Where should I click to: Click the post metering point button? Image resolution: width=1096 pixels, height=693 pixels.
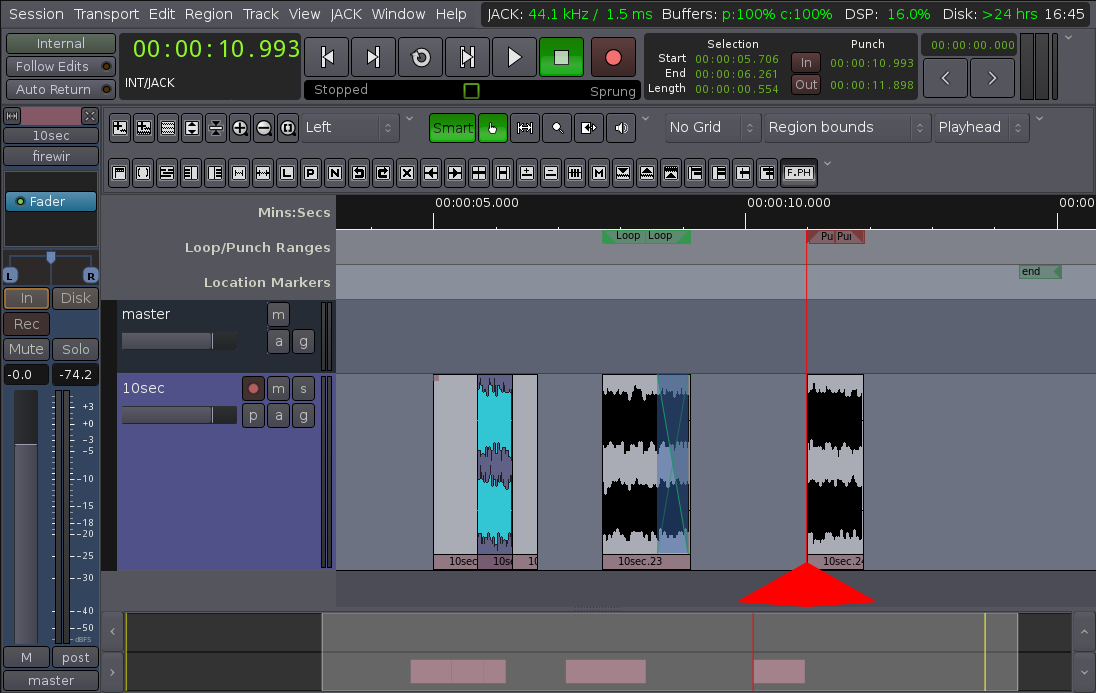[x=75, y=658]
